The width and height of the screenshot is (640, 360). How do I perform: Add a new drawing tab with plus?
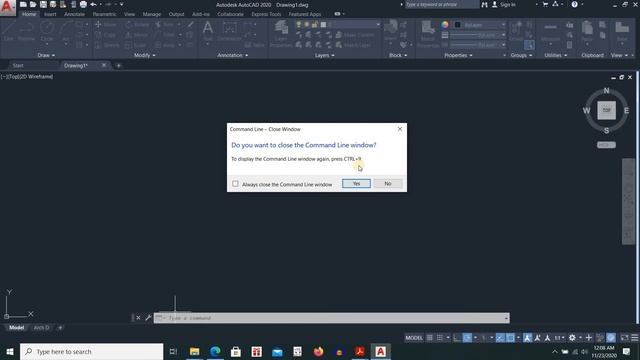click(x=118, y=65)
